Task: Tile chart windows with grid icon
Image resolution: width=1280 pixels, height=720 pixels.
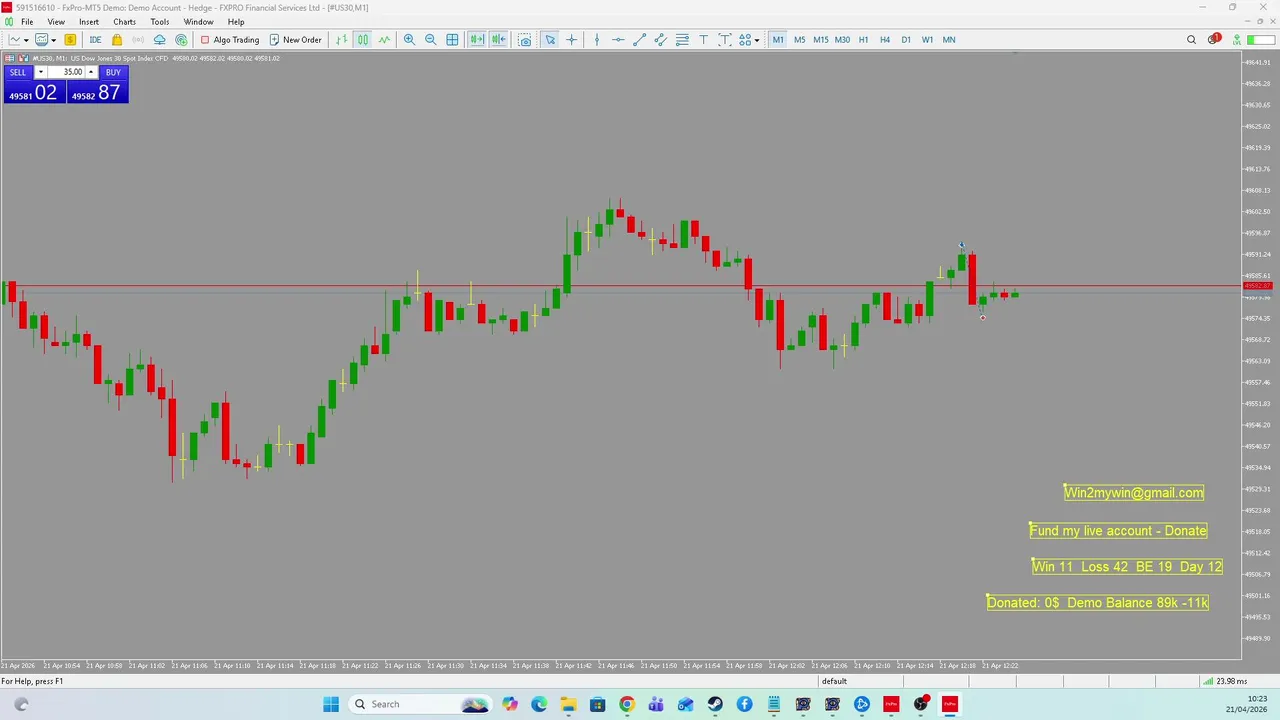Action: 452,40
